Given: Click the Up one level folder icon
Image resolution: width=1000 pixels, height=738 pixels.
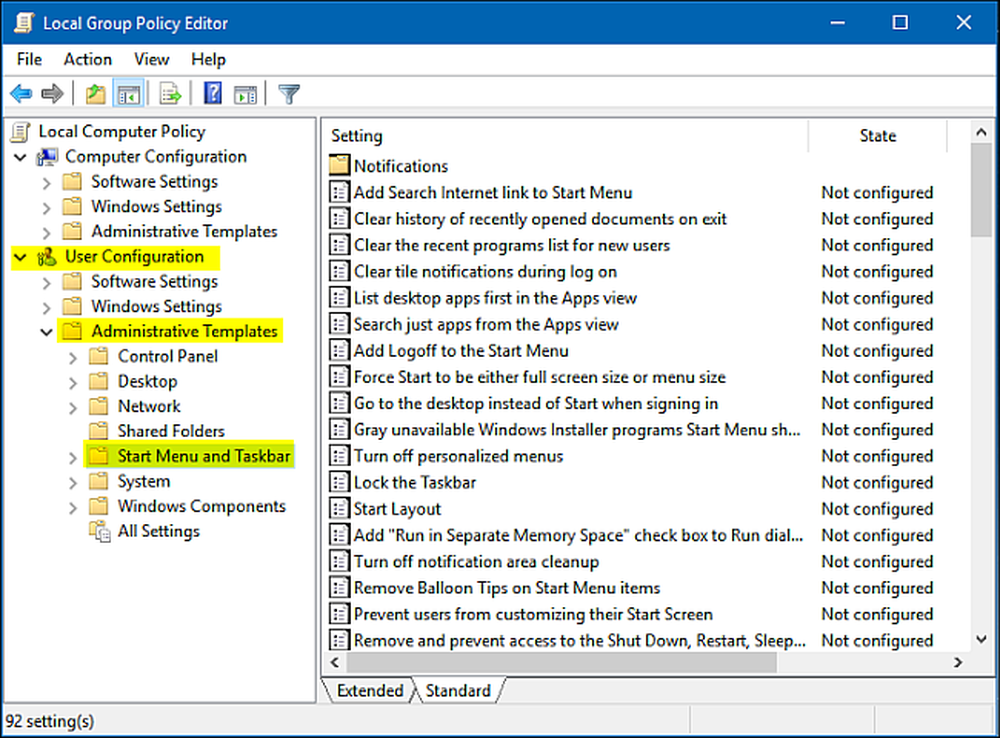Looking at the screenshot, I should pyautogui.click(x=96, y=94).
